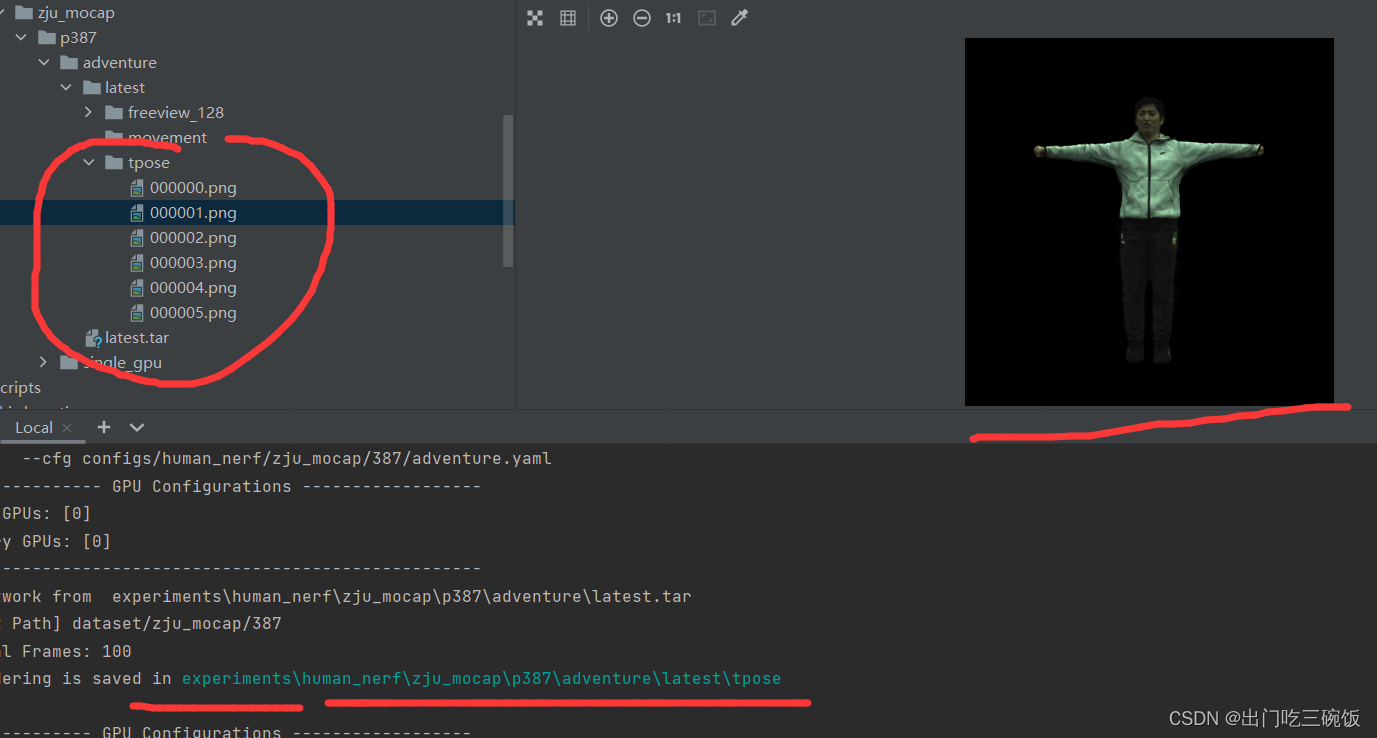Close the Local terminal tab

tap(67, 427)
